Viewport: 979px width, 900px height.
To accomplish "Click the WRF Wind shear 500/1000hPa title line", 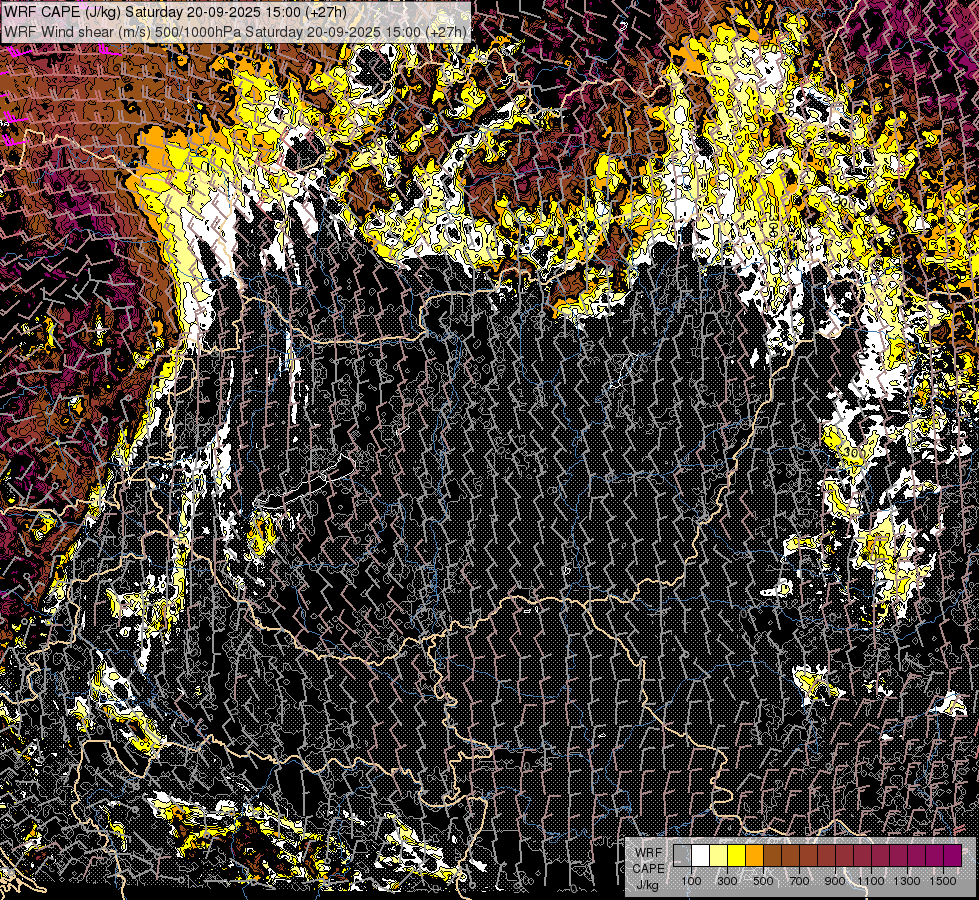I will (x=235, y=31).
